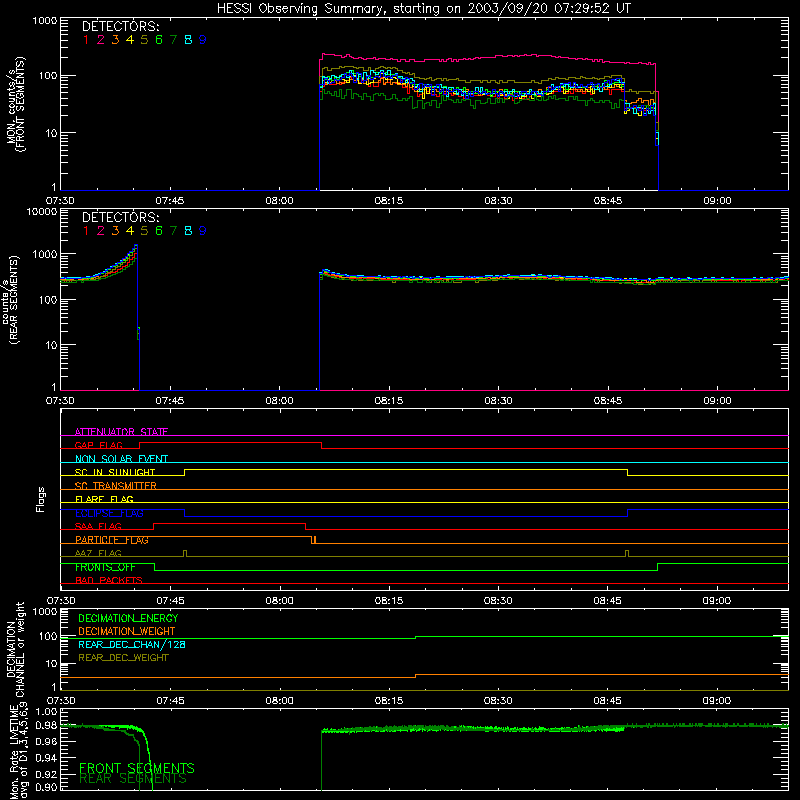Select cyan detector 8 in front segments legend

tap(188, 40)
